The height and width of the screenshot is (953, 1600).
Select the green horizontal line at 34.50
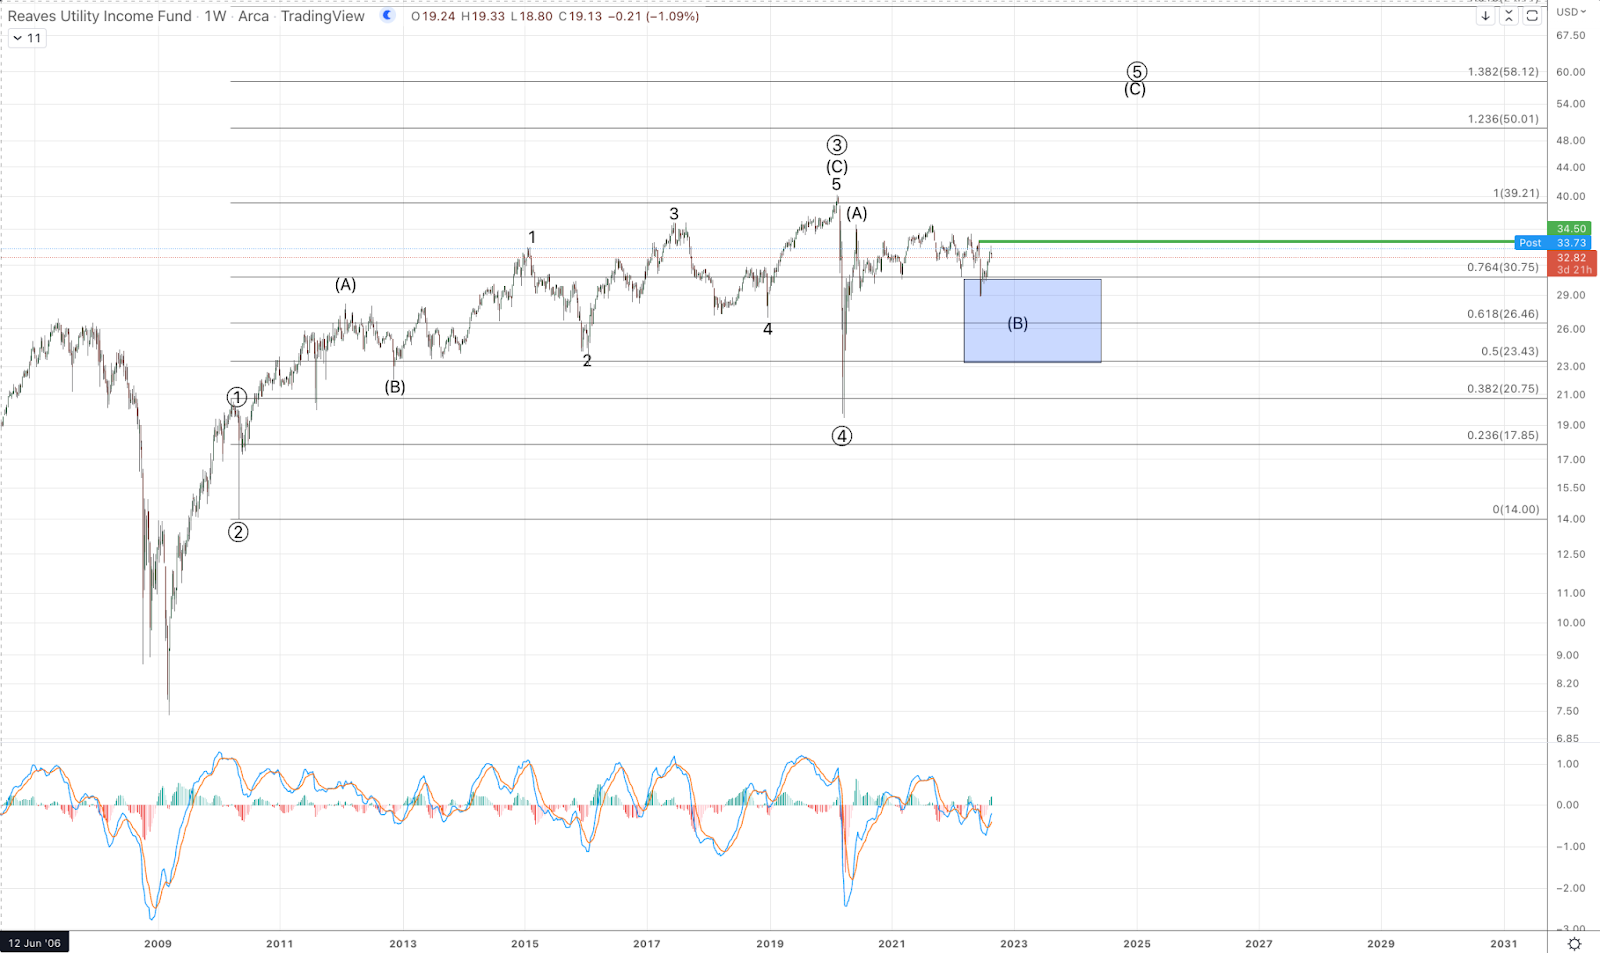pyautogui.click(x=1245, y=241)
